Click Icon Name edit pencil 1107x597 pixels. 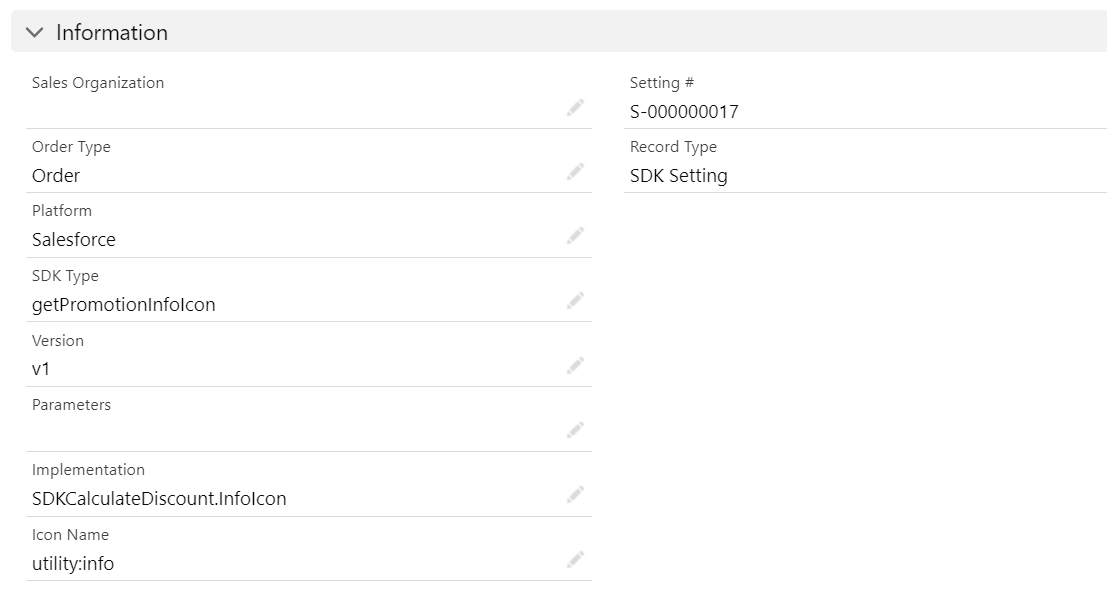pos(575,560)
